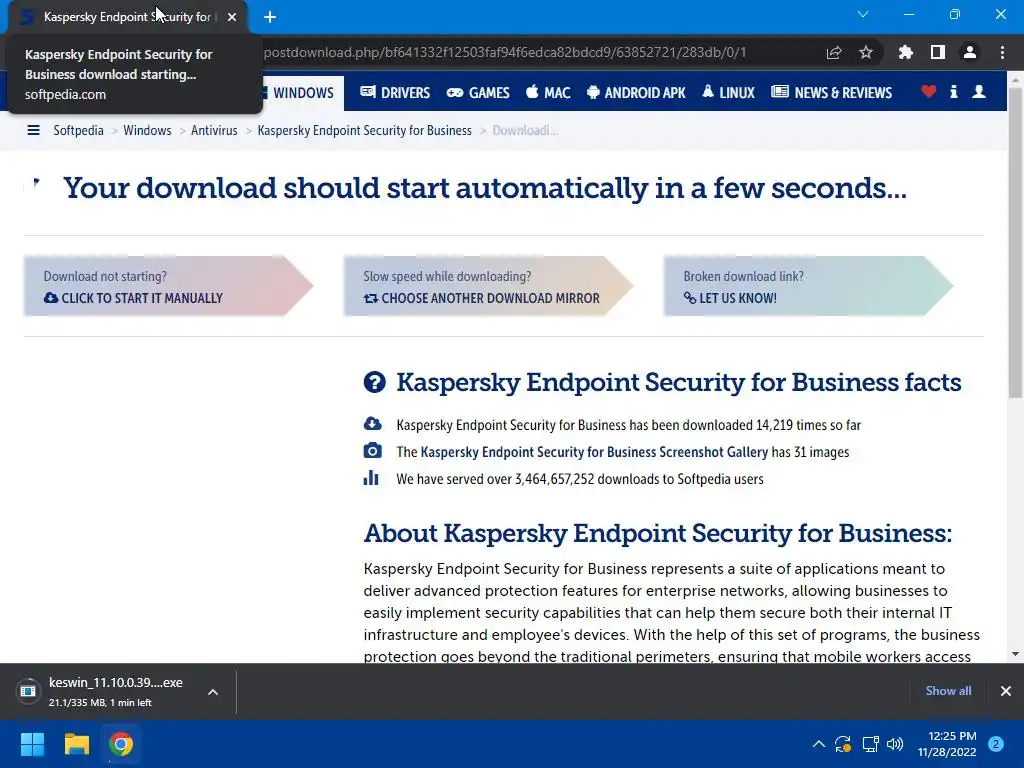Image resolution: width=1024 pixels, height=768 pixels.
Task: Open the Windows Start button
Action: click(x=32, y=744)
